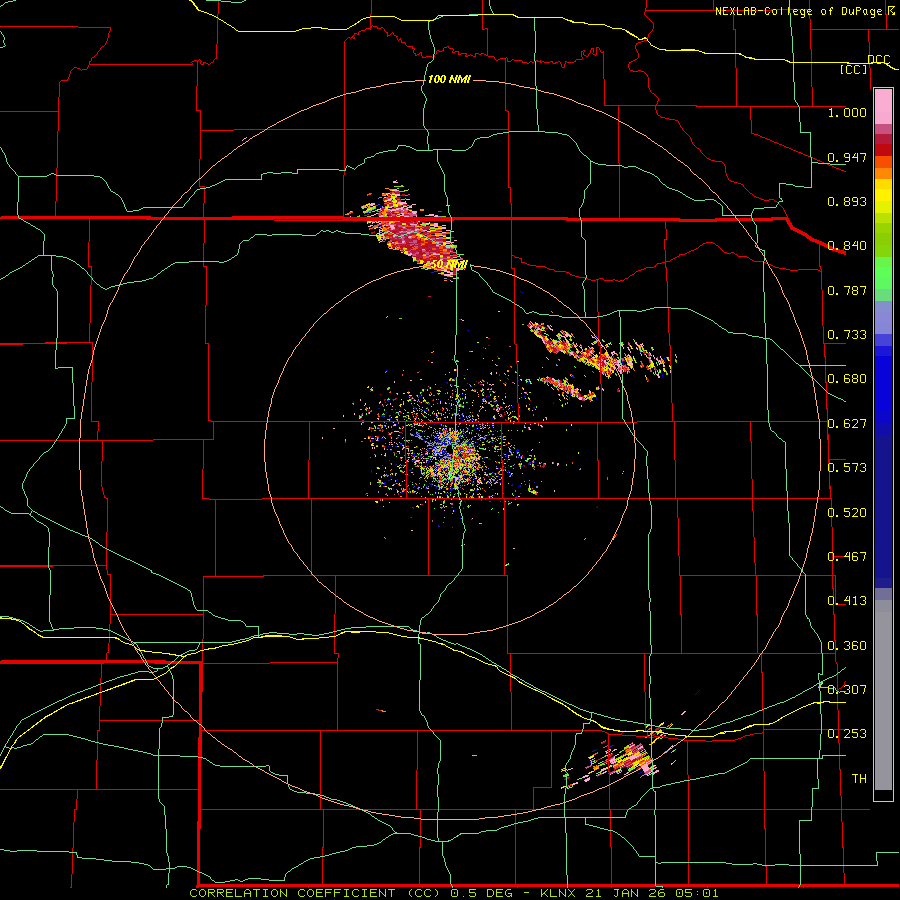This screenshot has width=900, height=900.
Task: Select the 0.253 scale value
Action: (847, 734)
